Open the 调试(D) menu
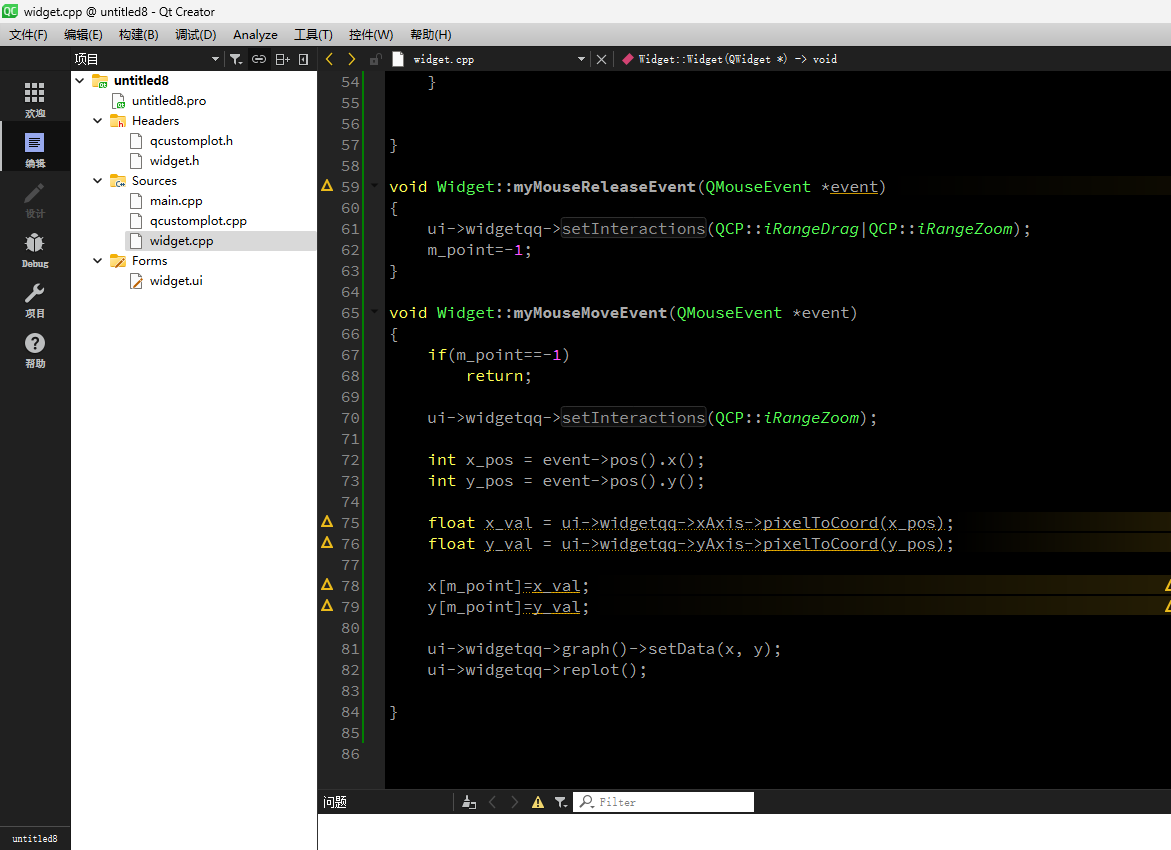 click(195, 34)
